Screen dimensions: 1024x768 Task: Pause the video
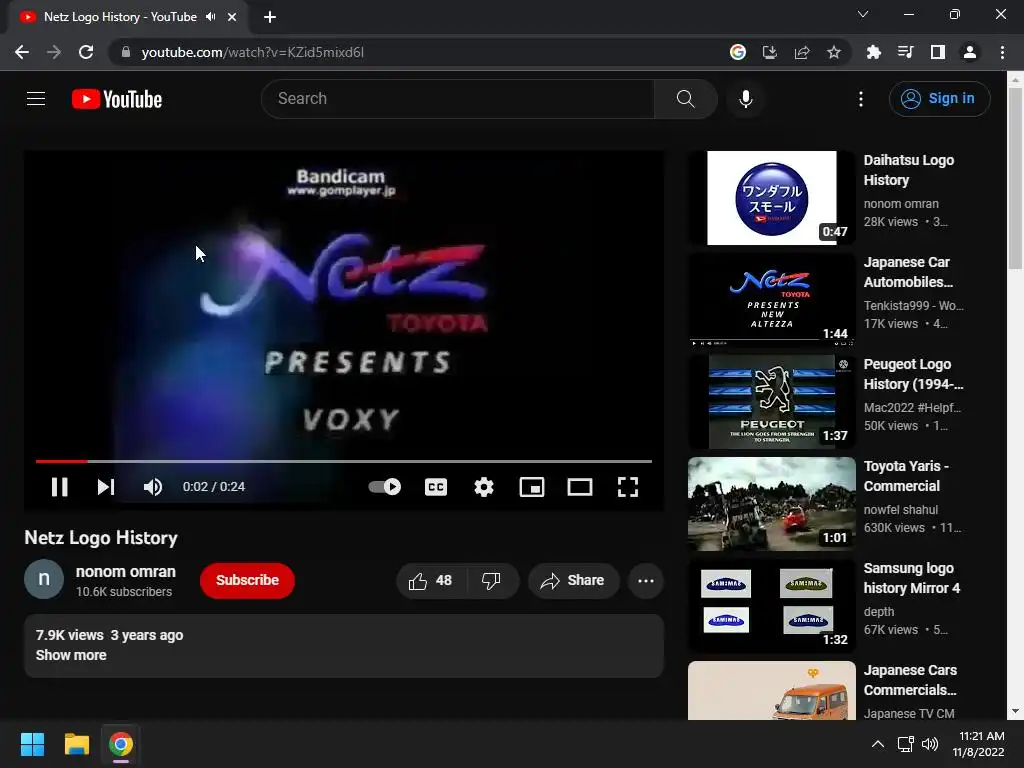[x=59, y=487]
